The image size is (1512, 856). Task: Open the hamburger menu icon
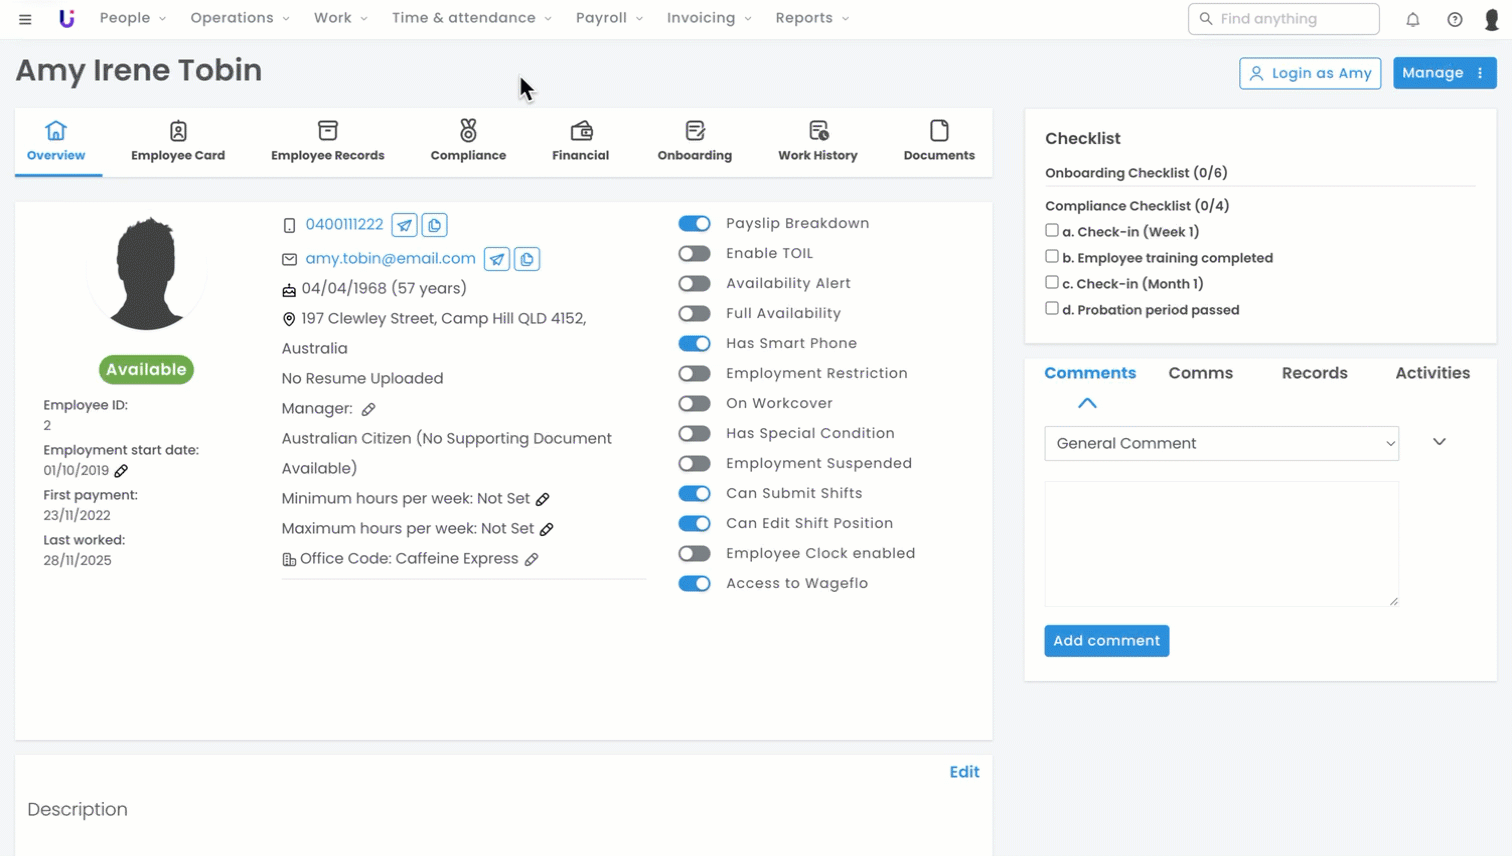(x=25, y=19)
